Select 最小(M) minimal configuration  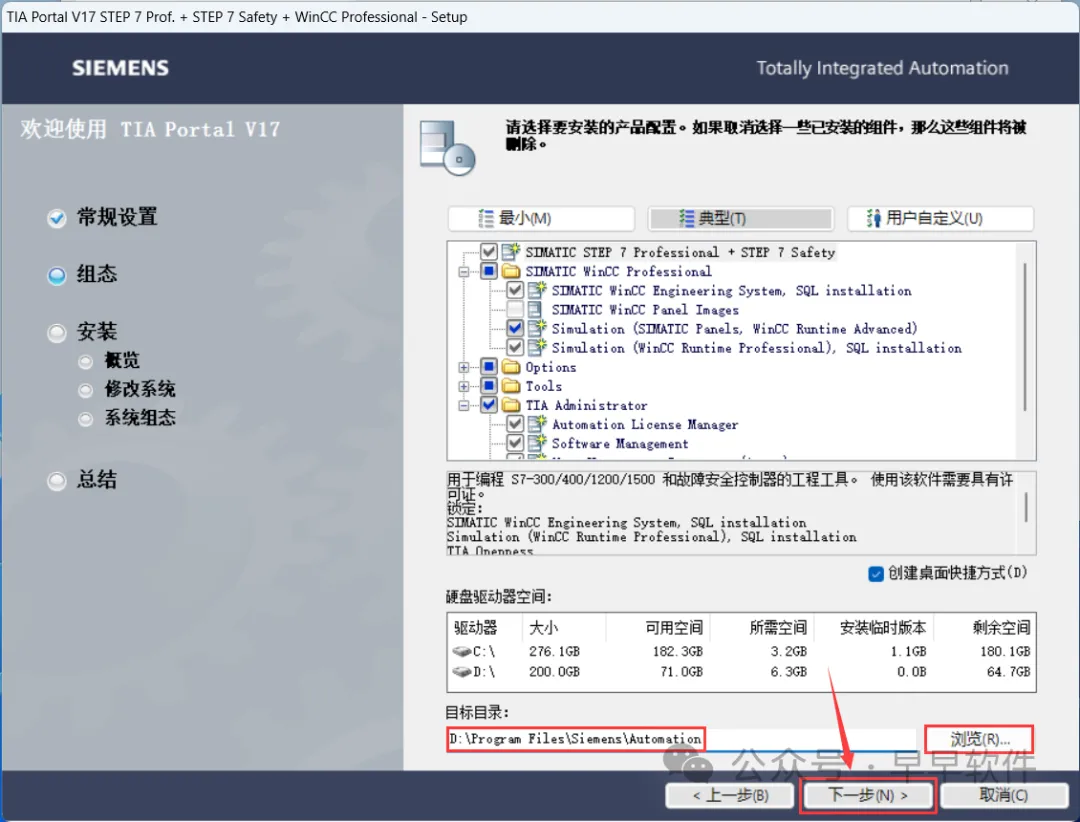[541, 218]
